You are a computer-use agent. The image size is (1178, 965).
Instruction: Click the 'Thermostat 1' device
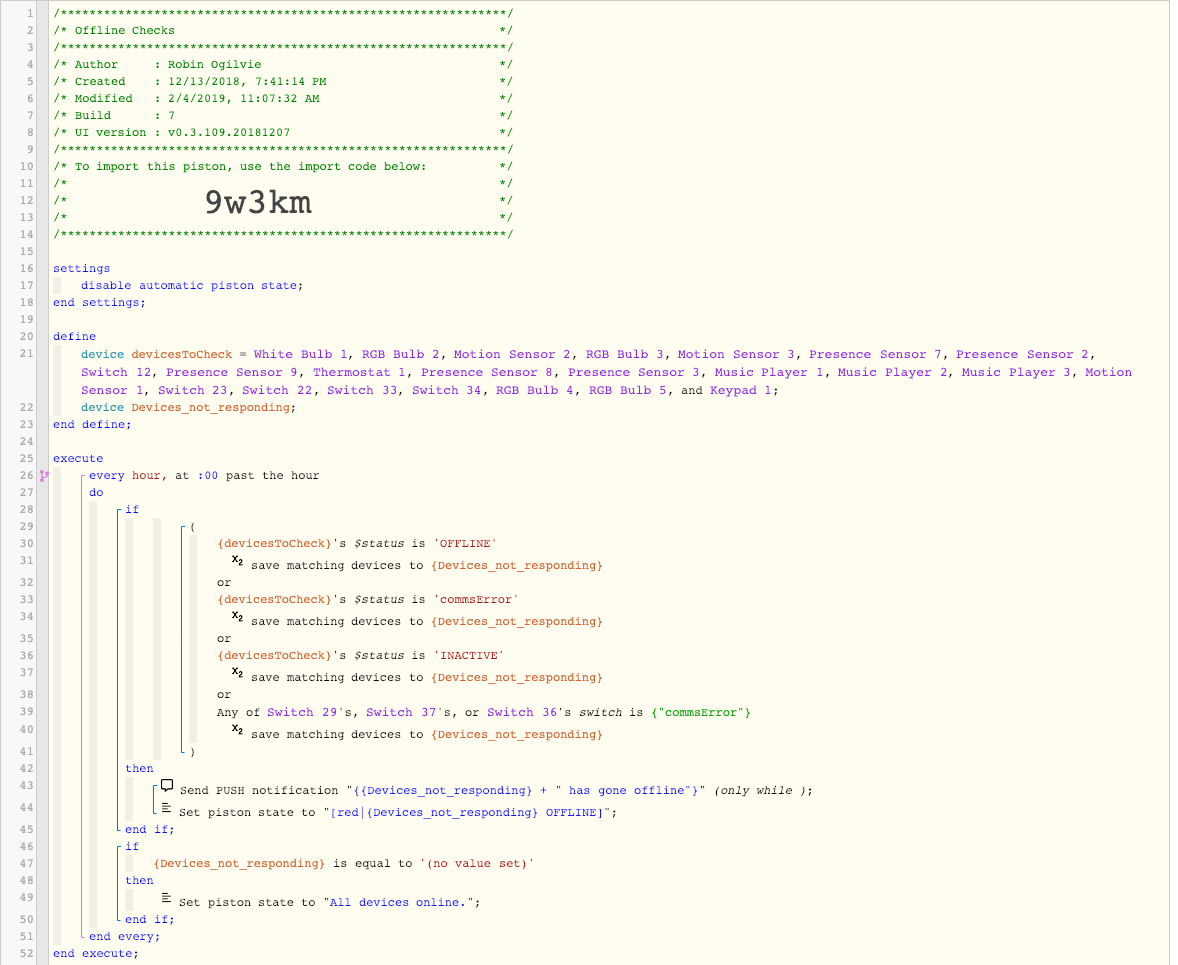[359, 373]
